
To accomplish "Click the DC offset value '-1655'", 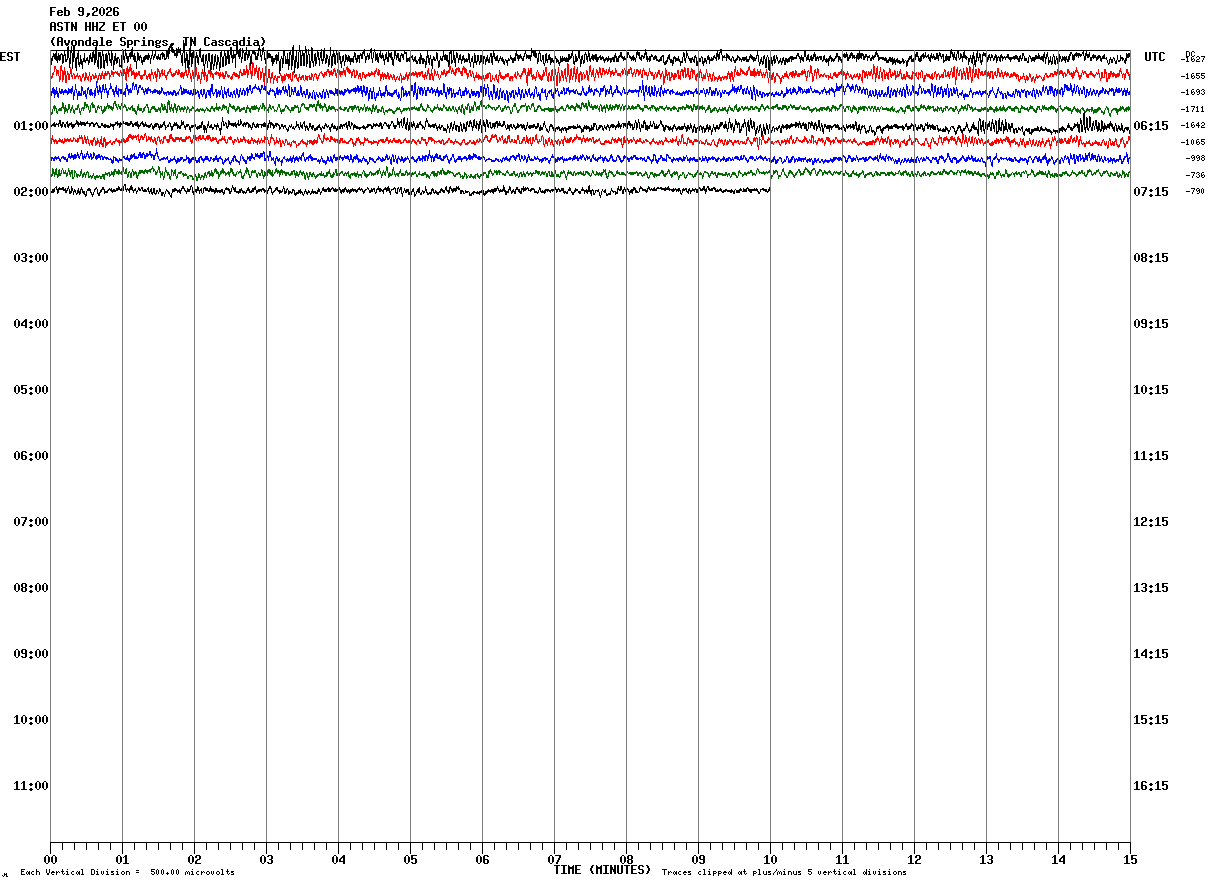I will click(x=1193, y=76).
